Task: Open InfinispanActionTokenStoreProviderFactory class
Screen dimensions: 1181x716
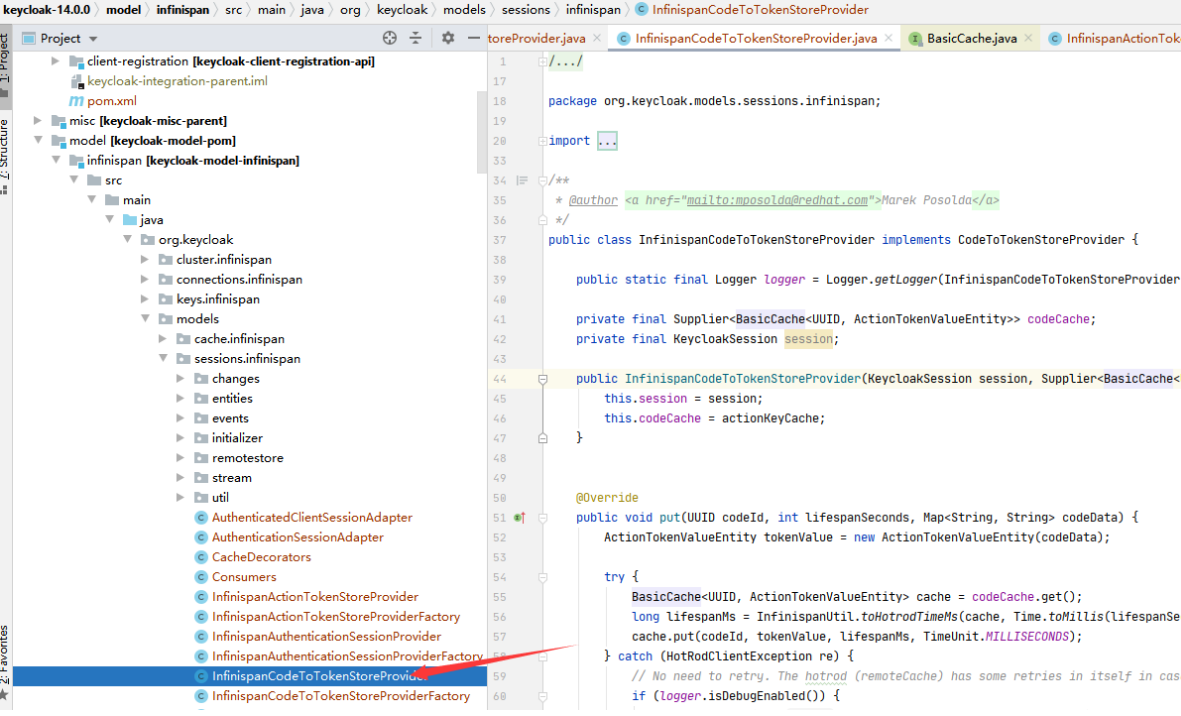Action: click(x=336, y=617)
